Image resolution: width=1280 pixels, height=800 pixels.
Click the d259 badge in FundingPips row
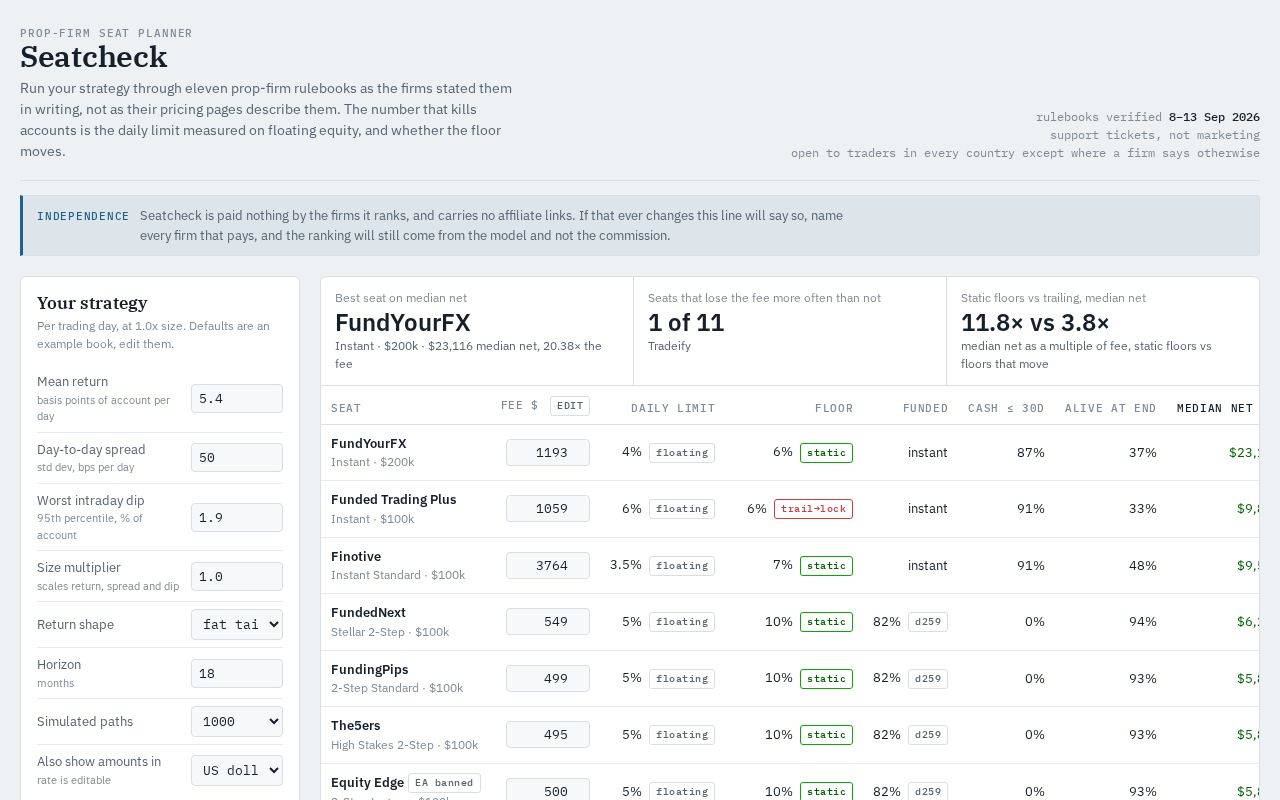coord(928,678)
